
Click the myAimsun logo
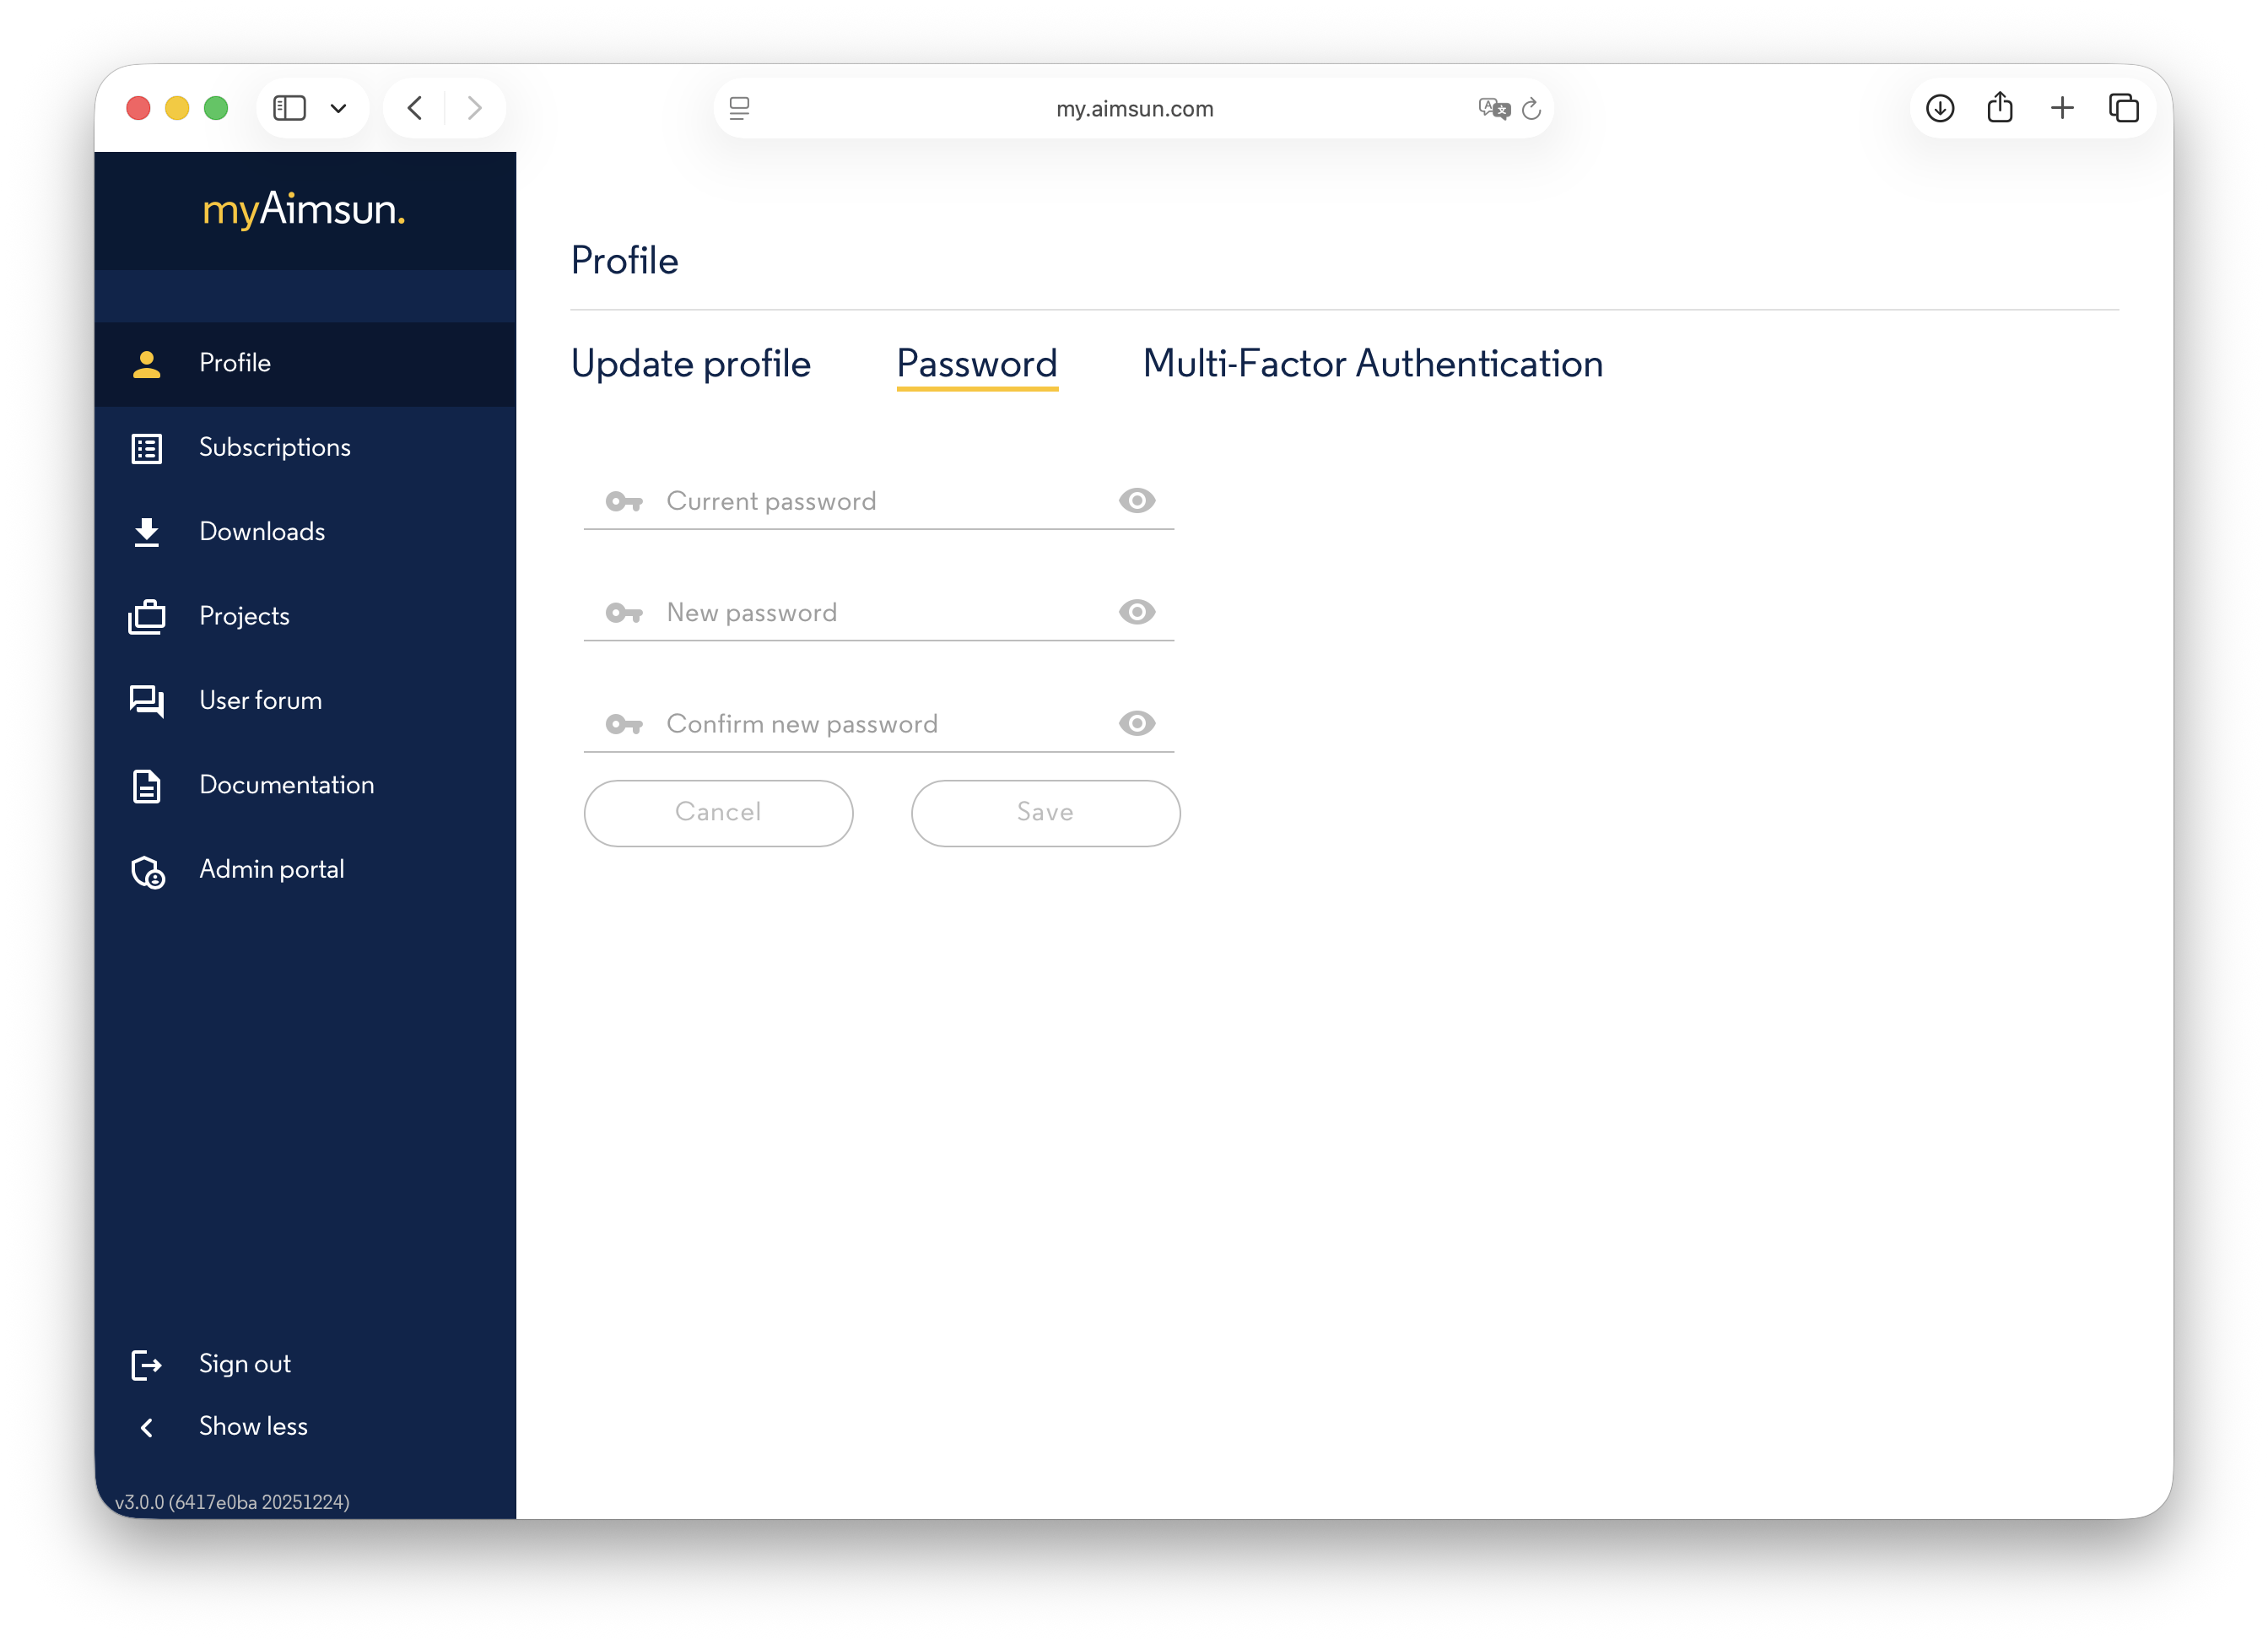pos(304,211)
